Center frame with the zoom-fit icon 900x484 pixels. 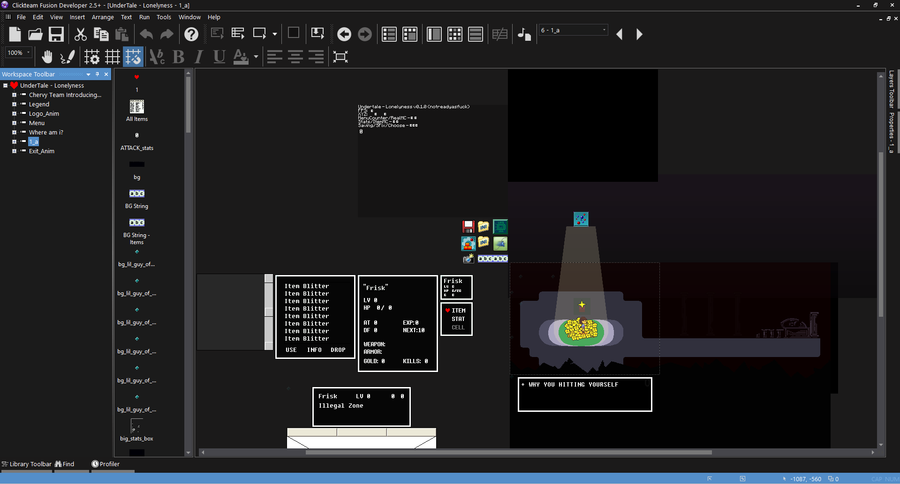(x=340, y=57)
